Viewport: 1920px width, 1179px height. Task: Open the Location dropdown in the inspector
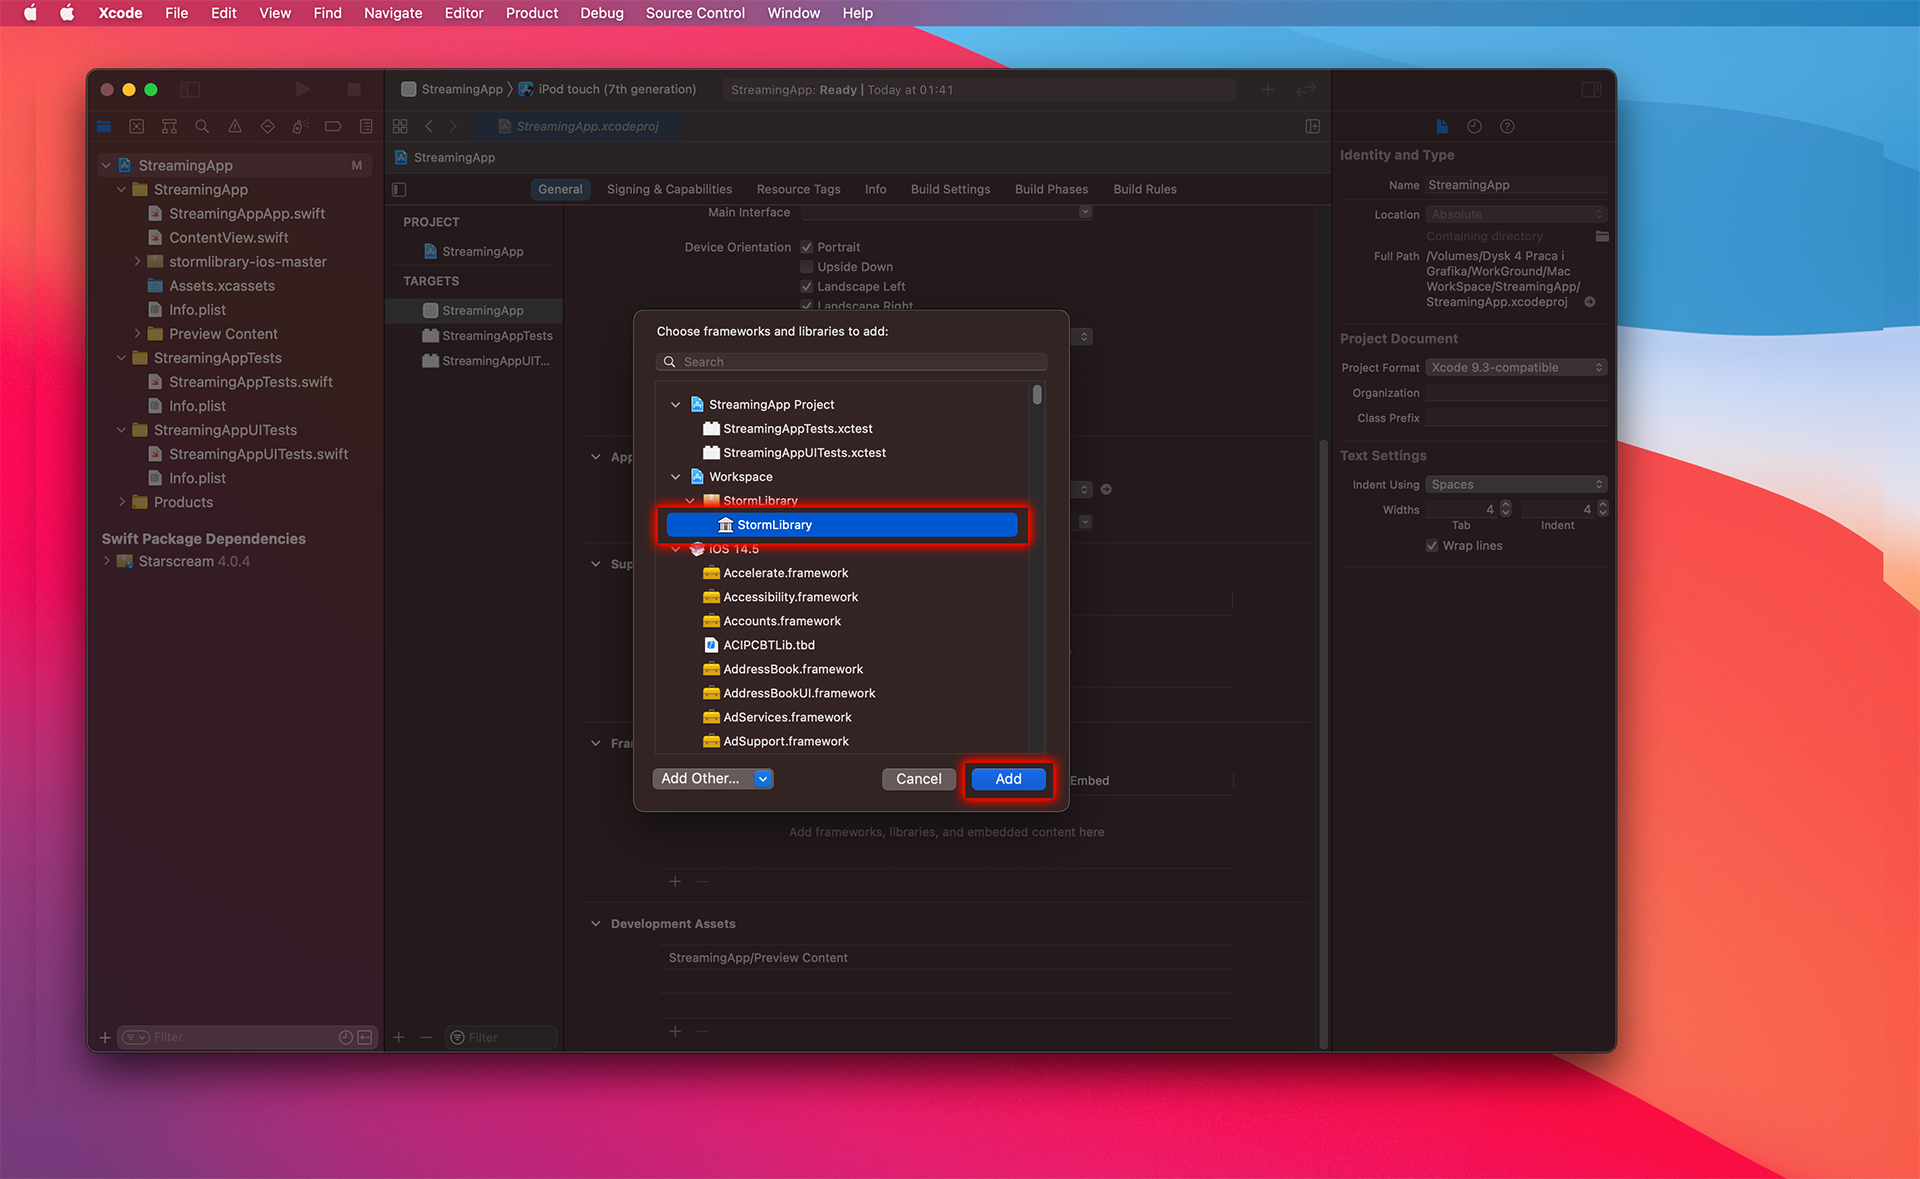(x=1516, y=215)
